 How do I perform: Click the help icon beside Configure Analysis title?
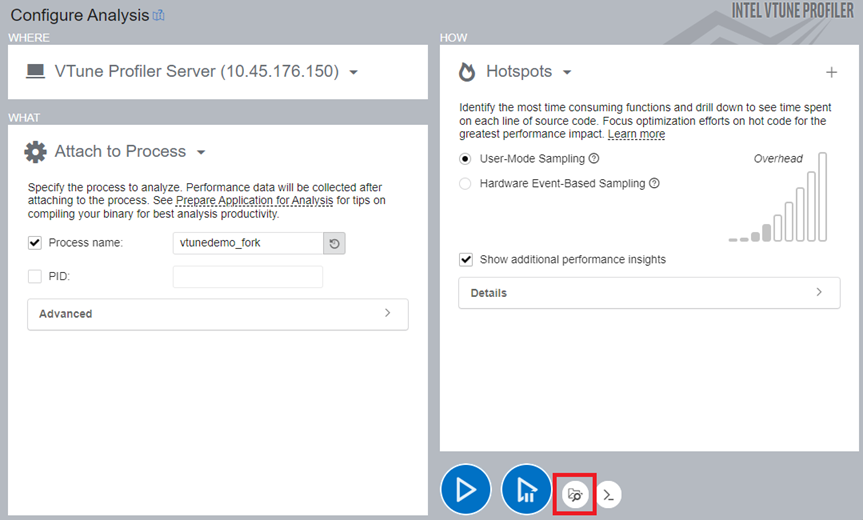158,16
